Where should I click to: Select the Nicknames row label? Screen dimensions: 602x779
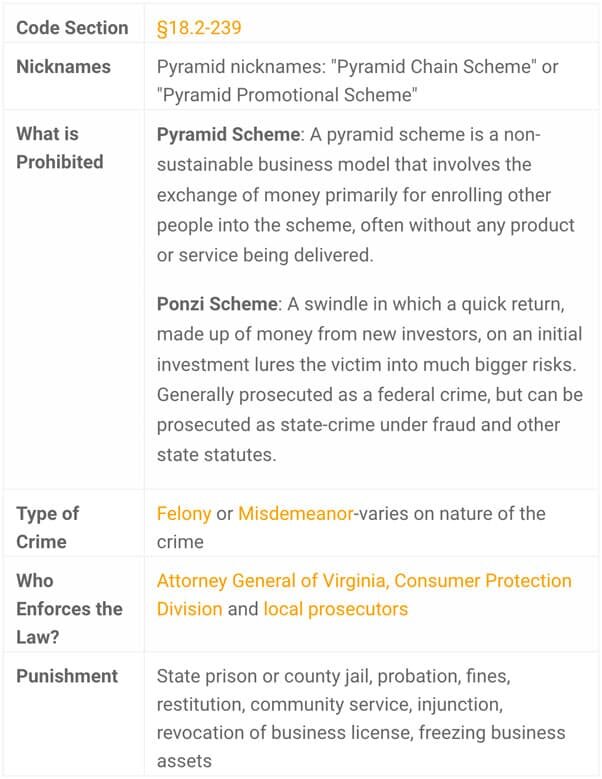pos(64,67)
